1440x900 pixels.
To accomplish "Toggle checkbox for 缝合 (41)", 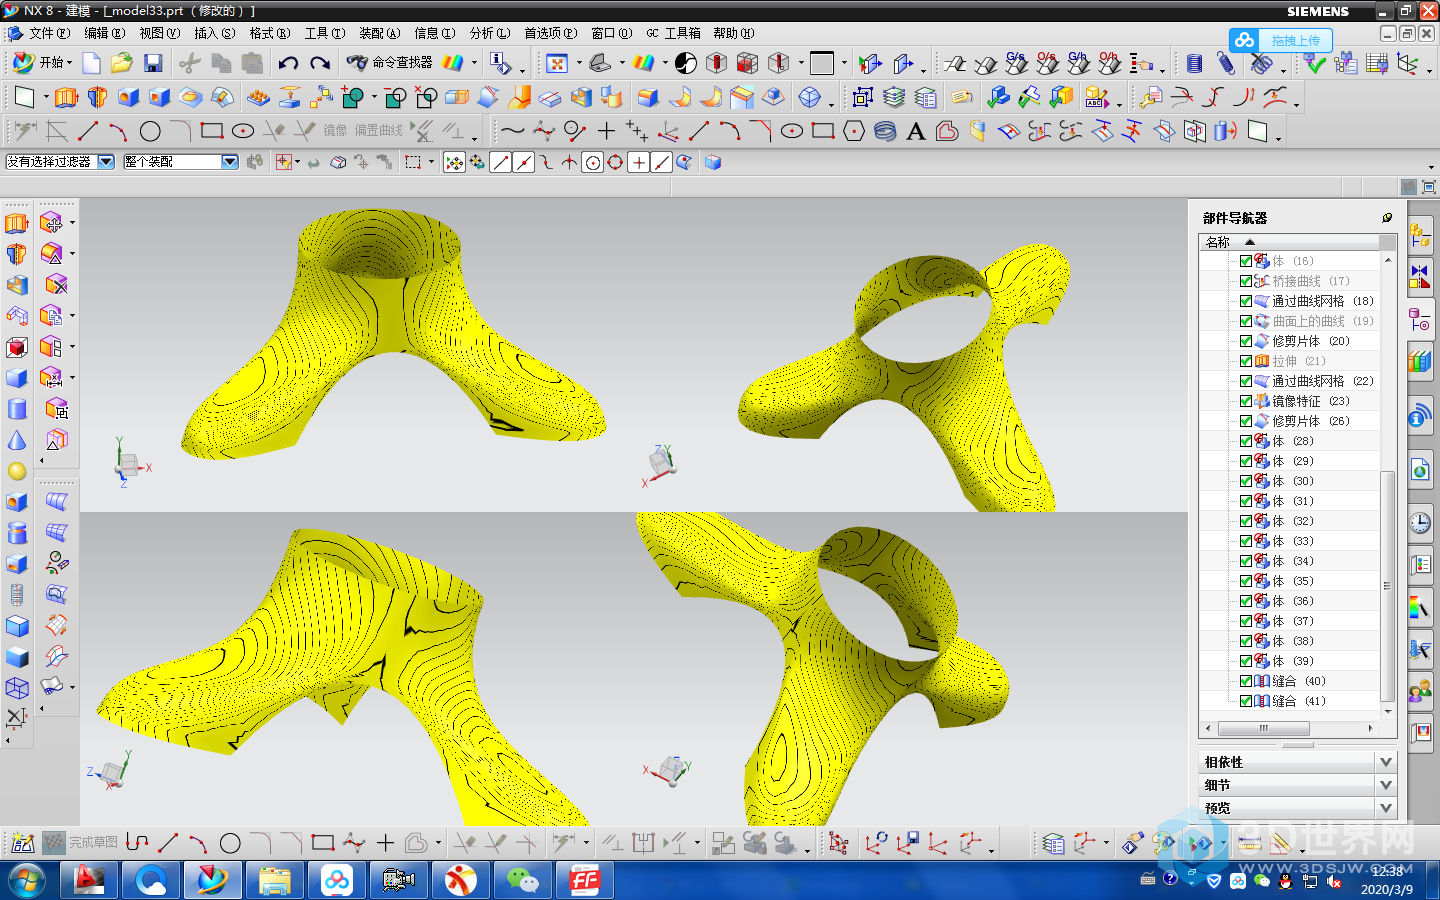I will coord(1246,701).
